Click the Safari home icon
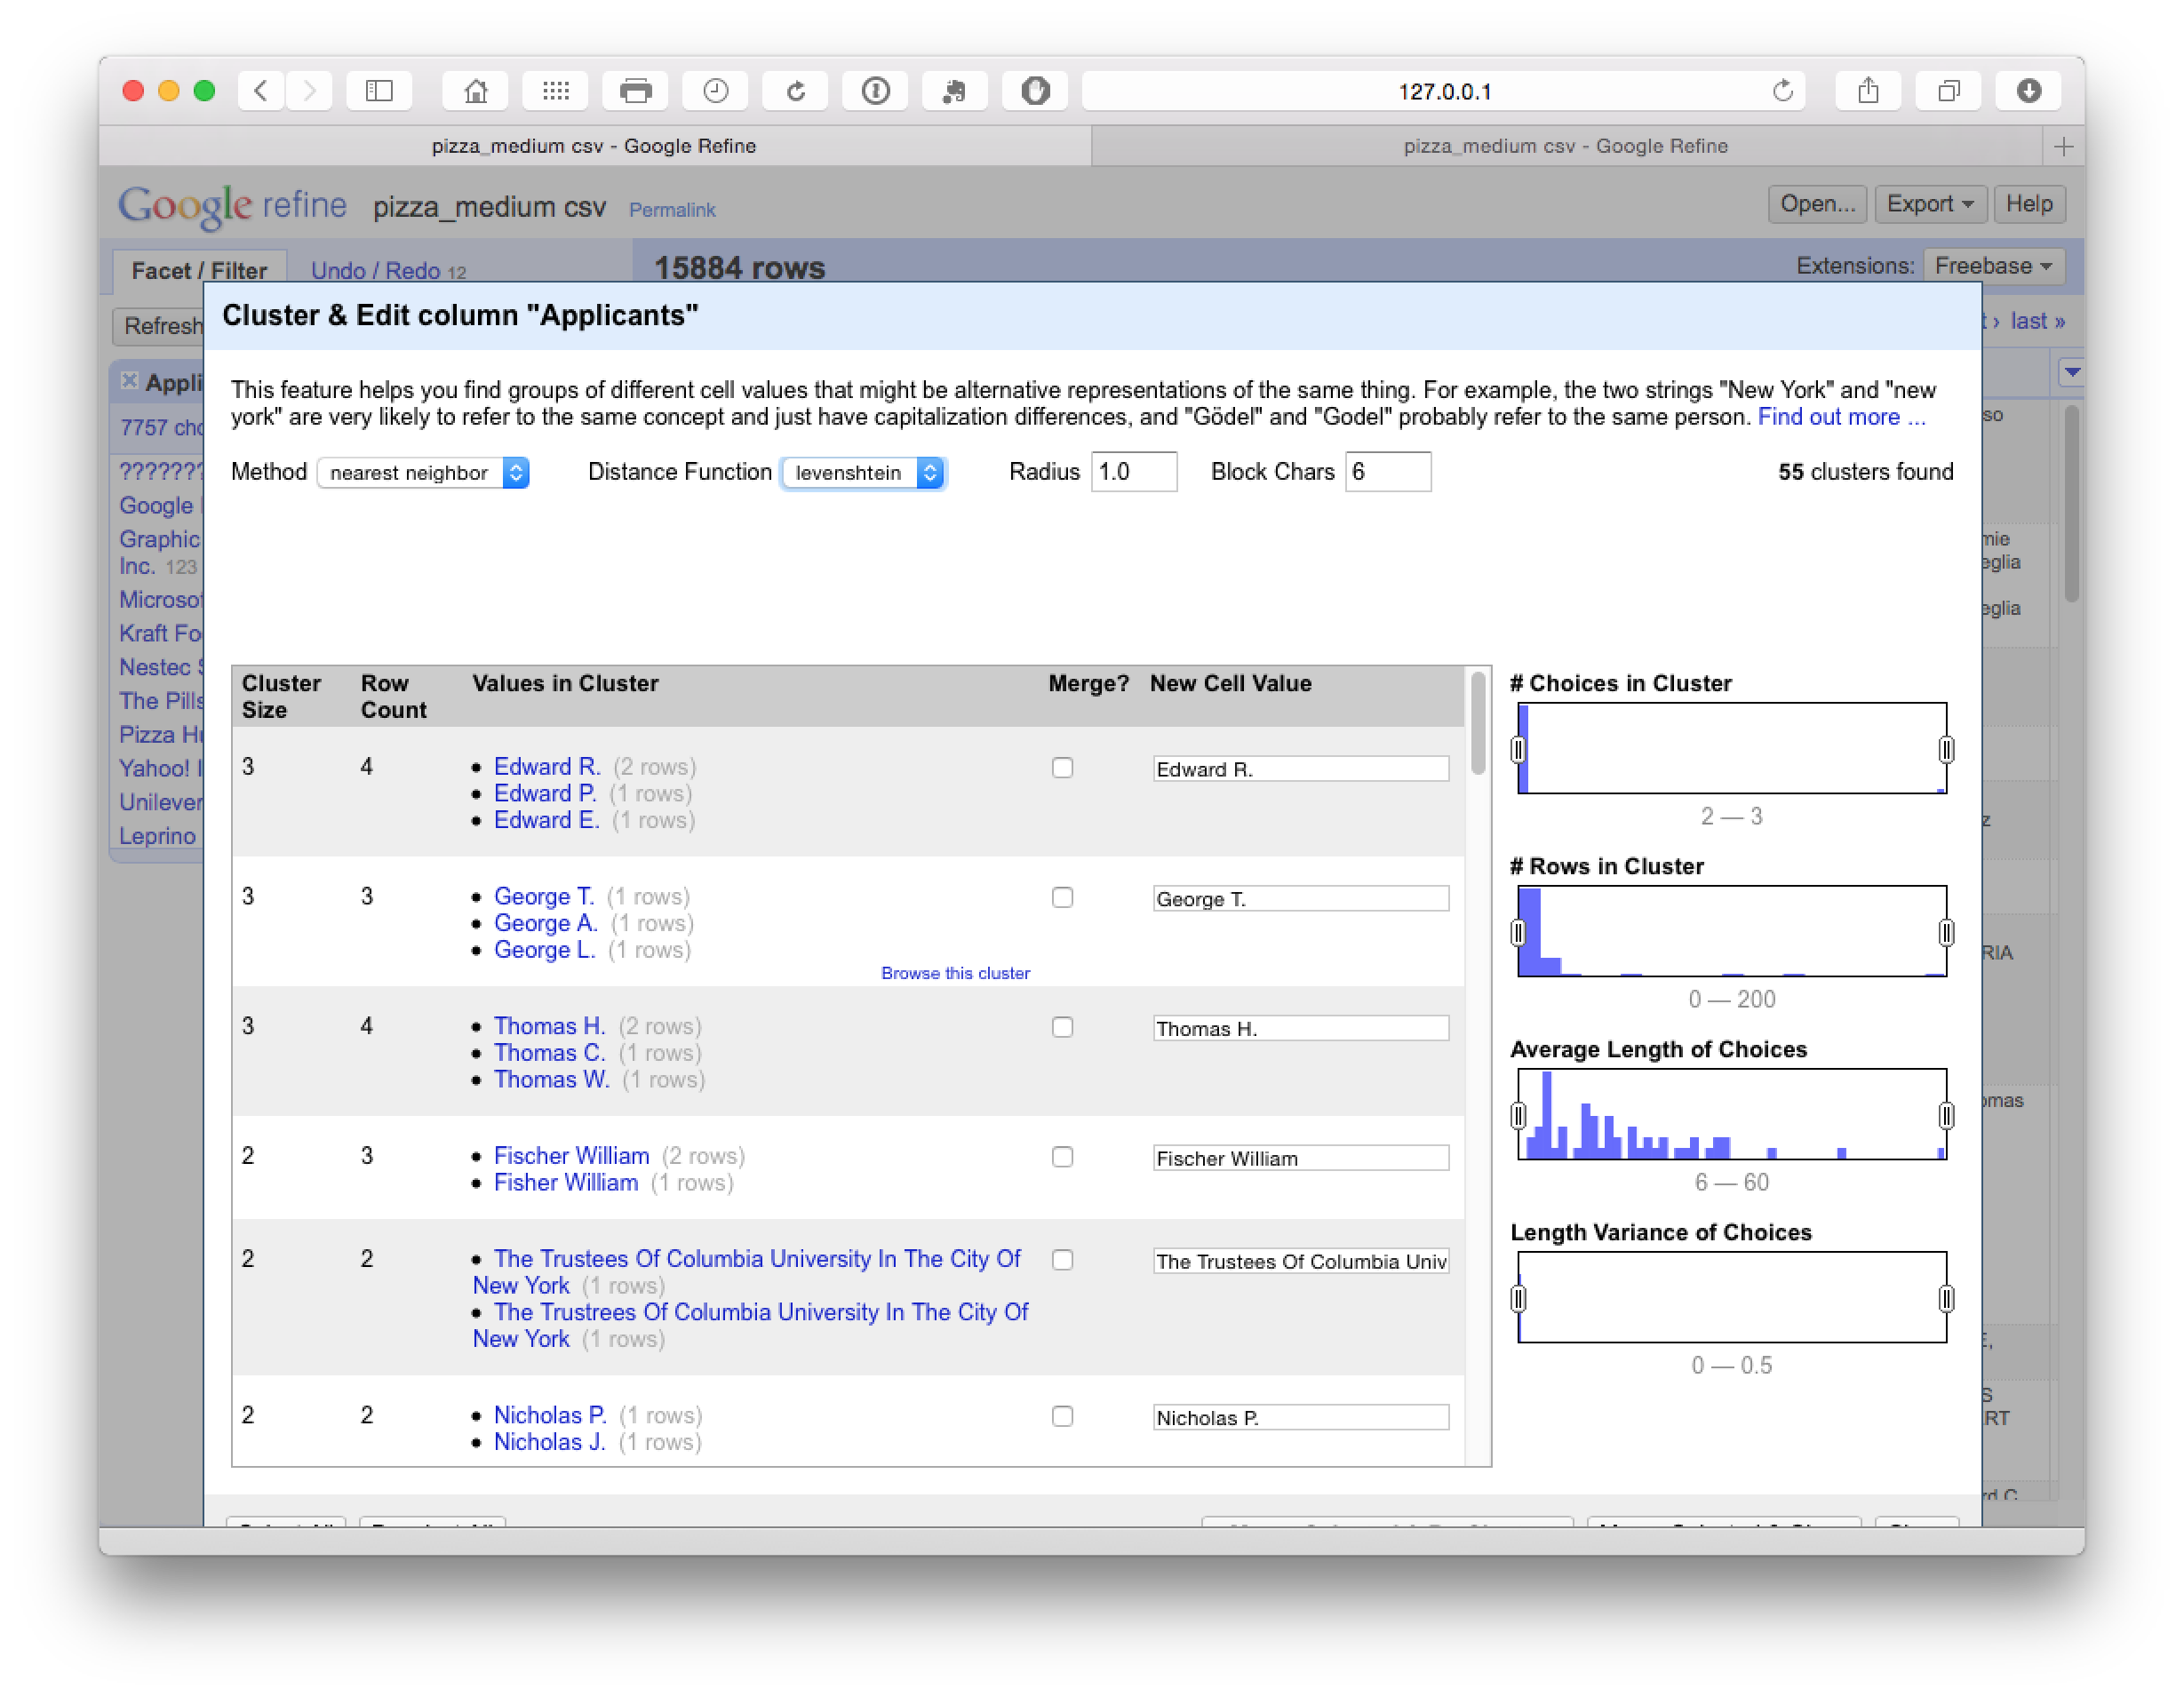 point(476,91)
